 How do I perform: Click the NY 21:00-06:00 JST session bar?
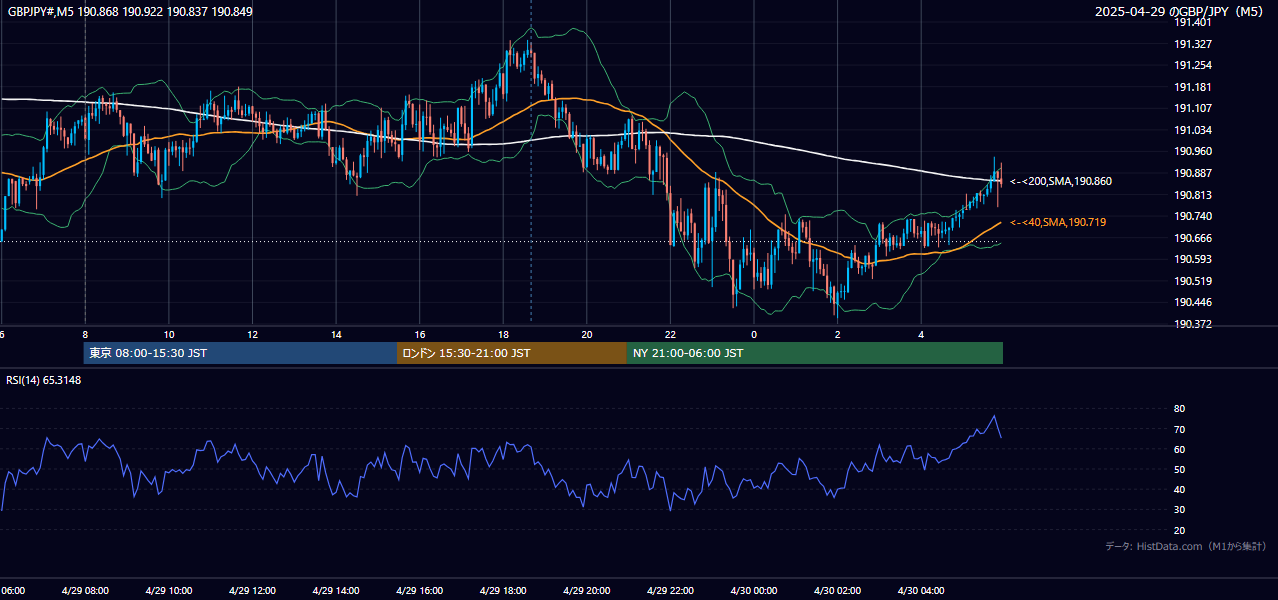[x=815, y=353]
